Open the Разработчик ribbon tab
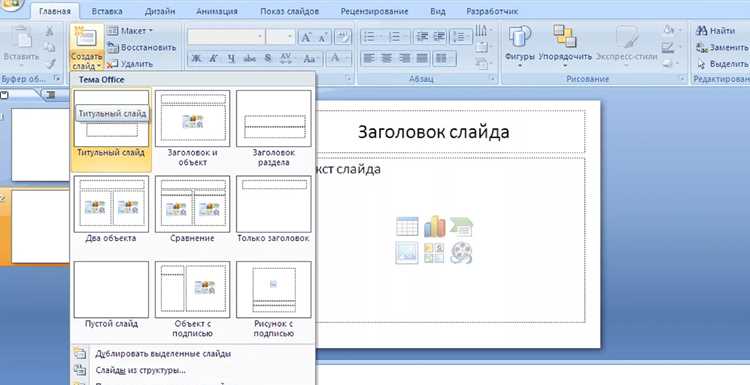The width and height of the screenshot is (750, 385). [492, 11]
